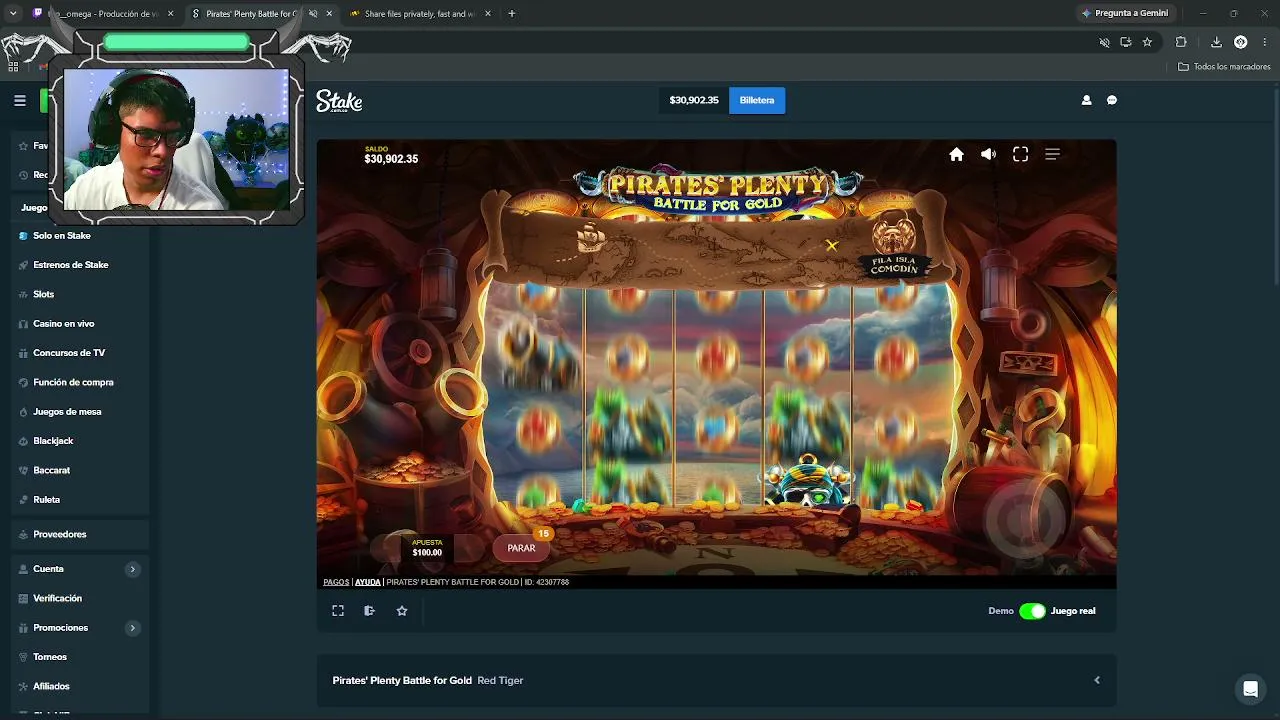1280x720 pixels.
Task: Select Ruleta in sidebar
Action: pos(47,500)
